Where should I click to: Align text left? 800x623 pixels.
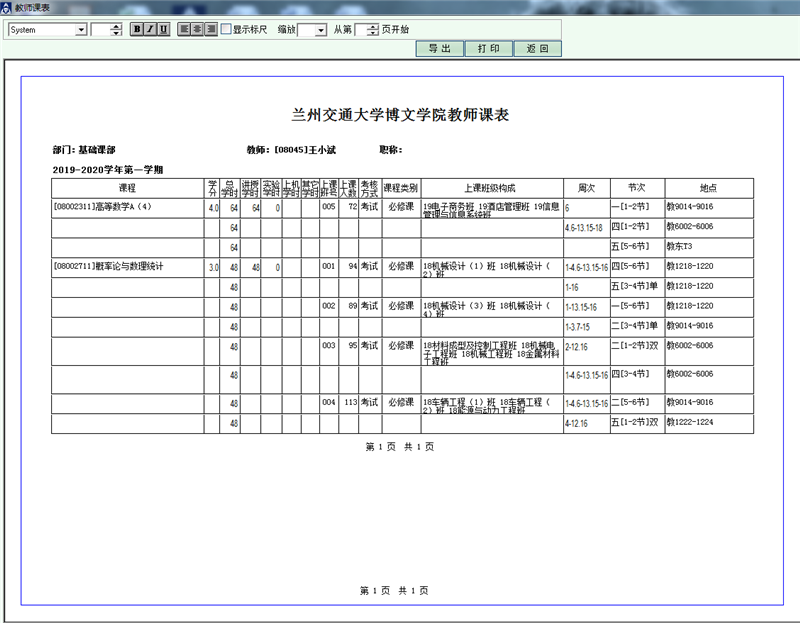point(185,29)
